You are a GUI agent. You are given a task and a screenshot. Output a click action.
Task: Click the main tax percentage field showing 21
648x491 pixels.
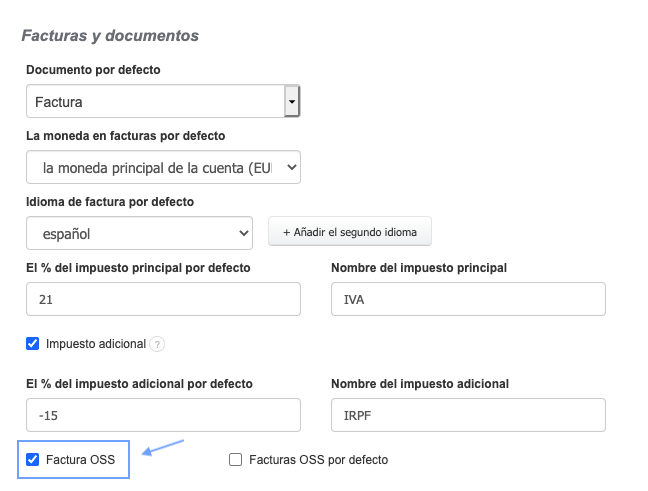[163, 299]
